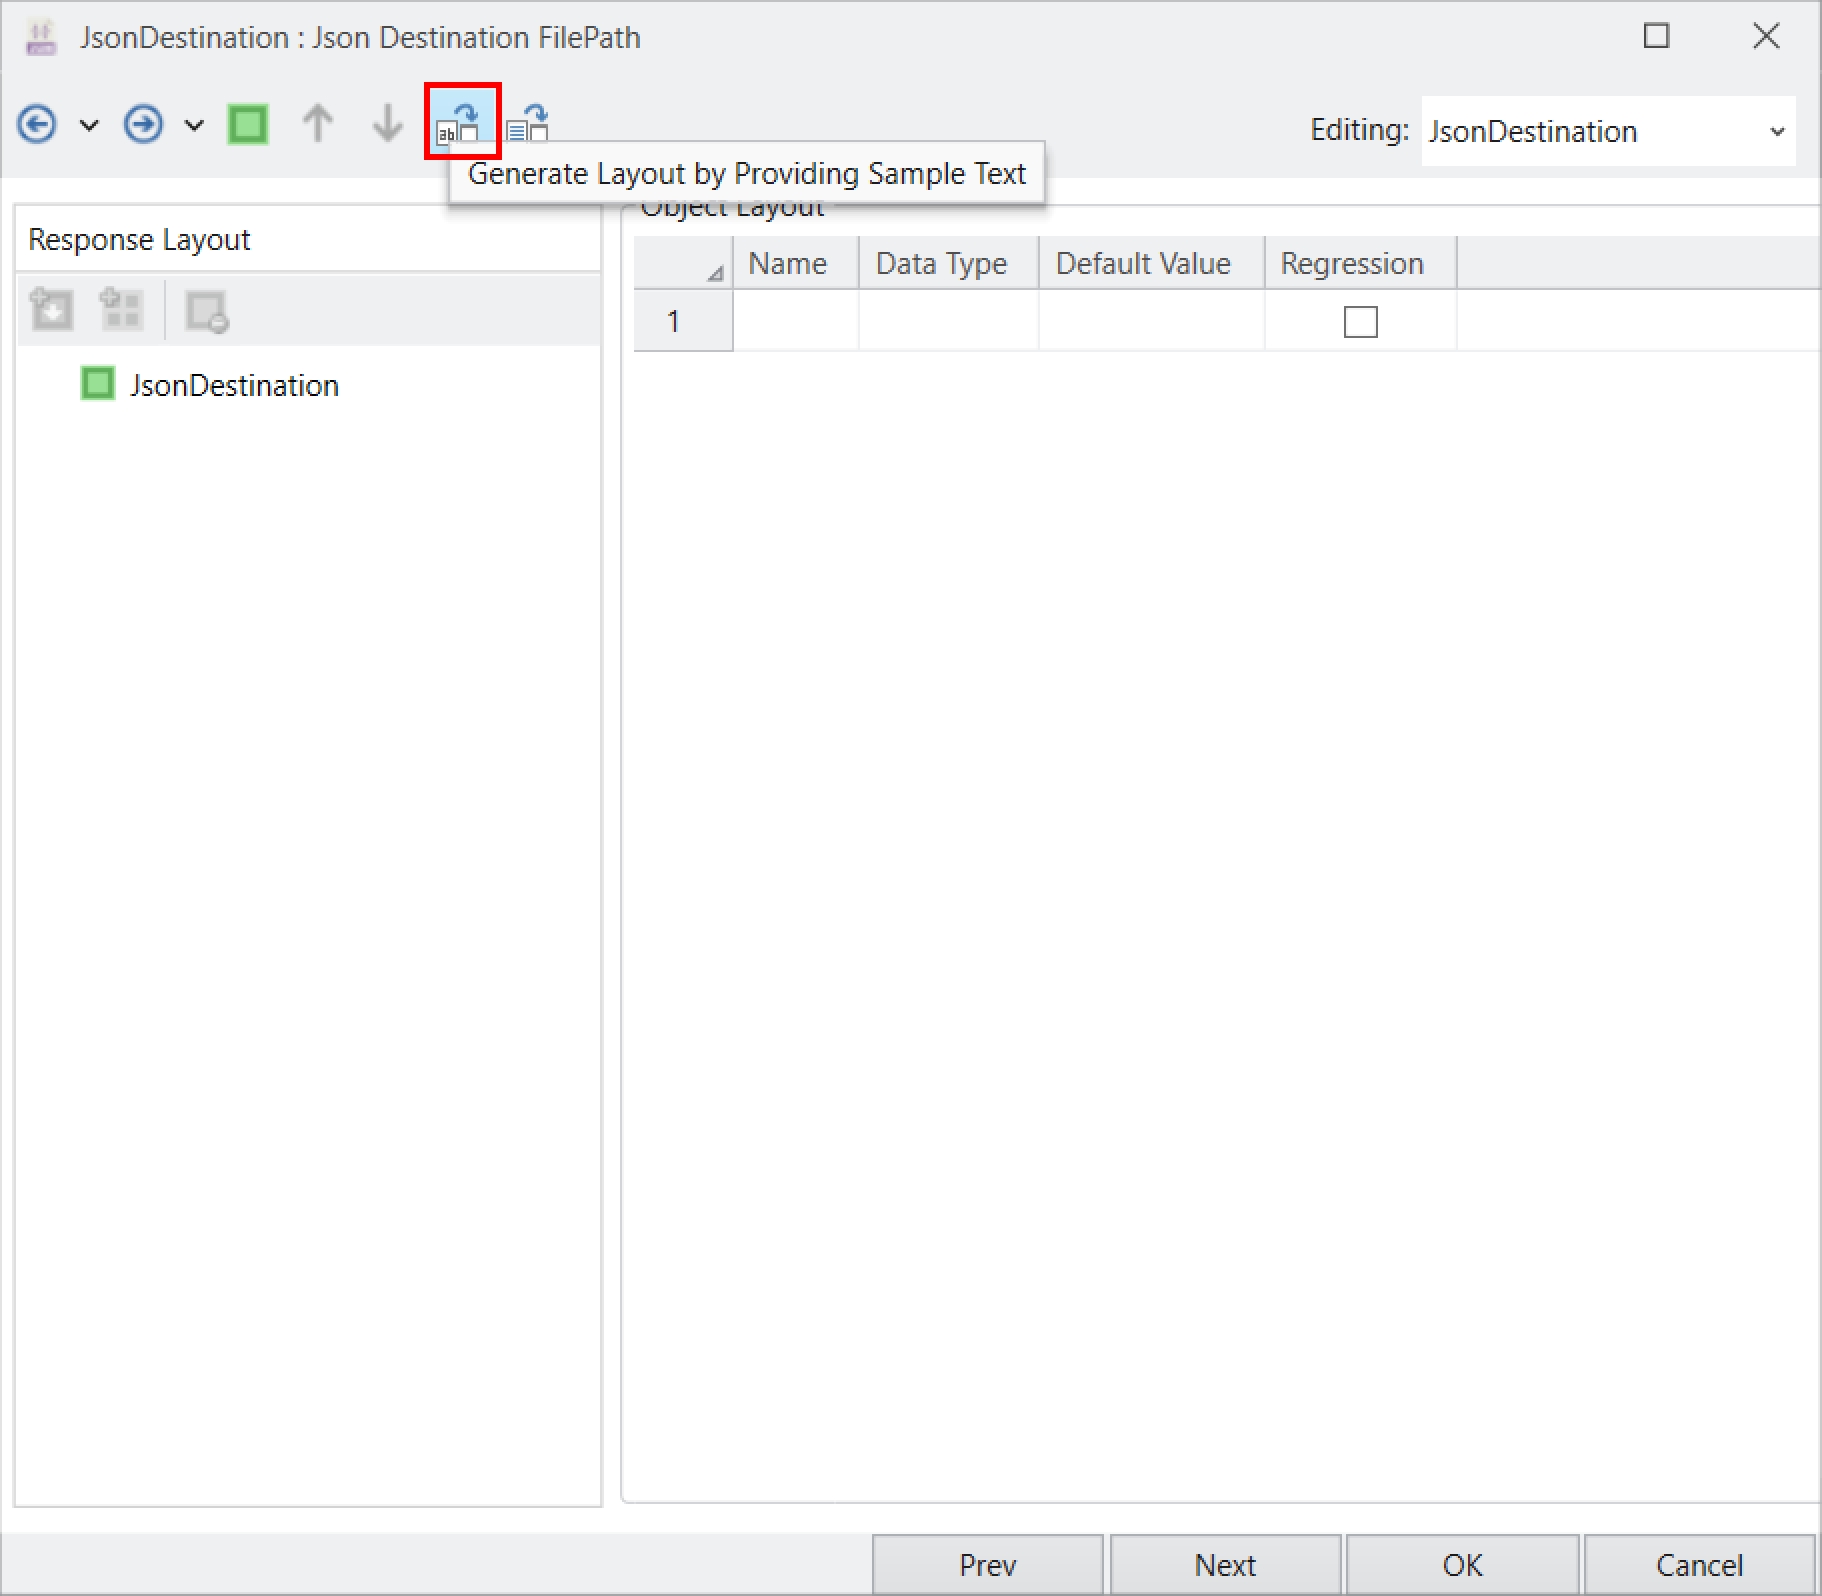Image resolution: width=1822 pixels, height=1596 pixels.
Task: Maximize the JsonDestination dialog window
Action: 1657,36
